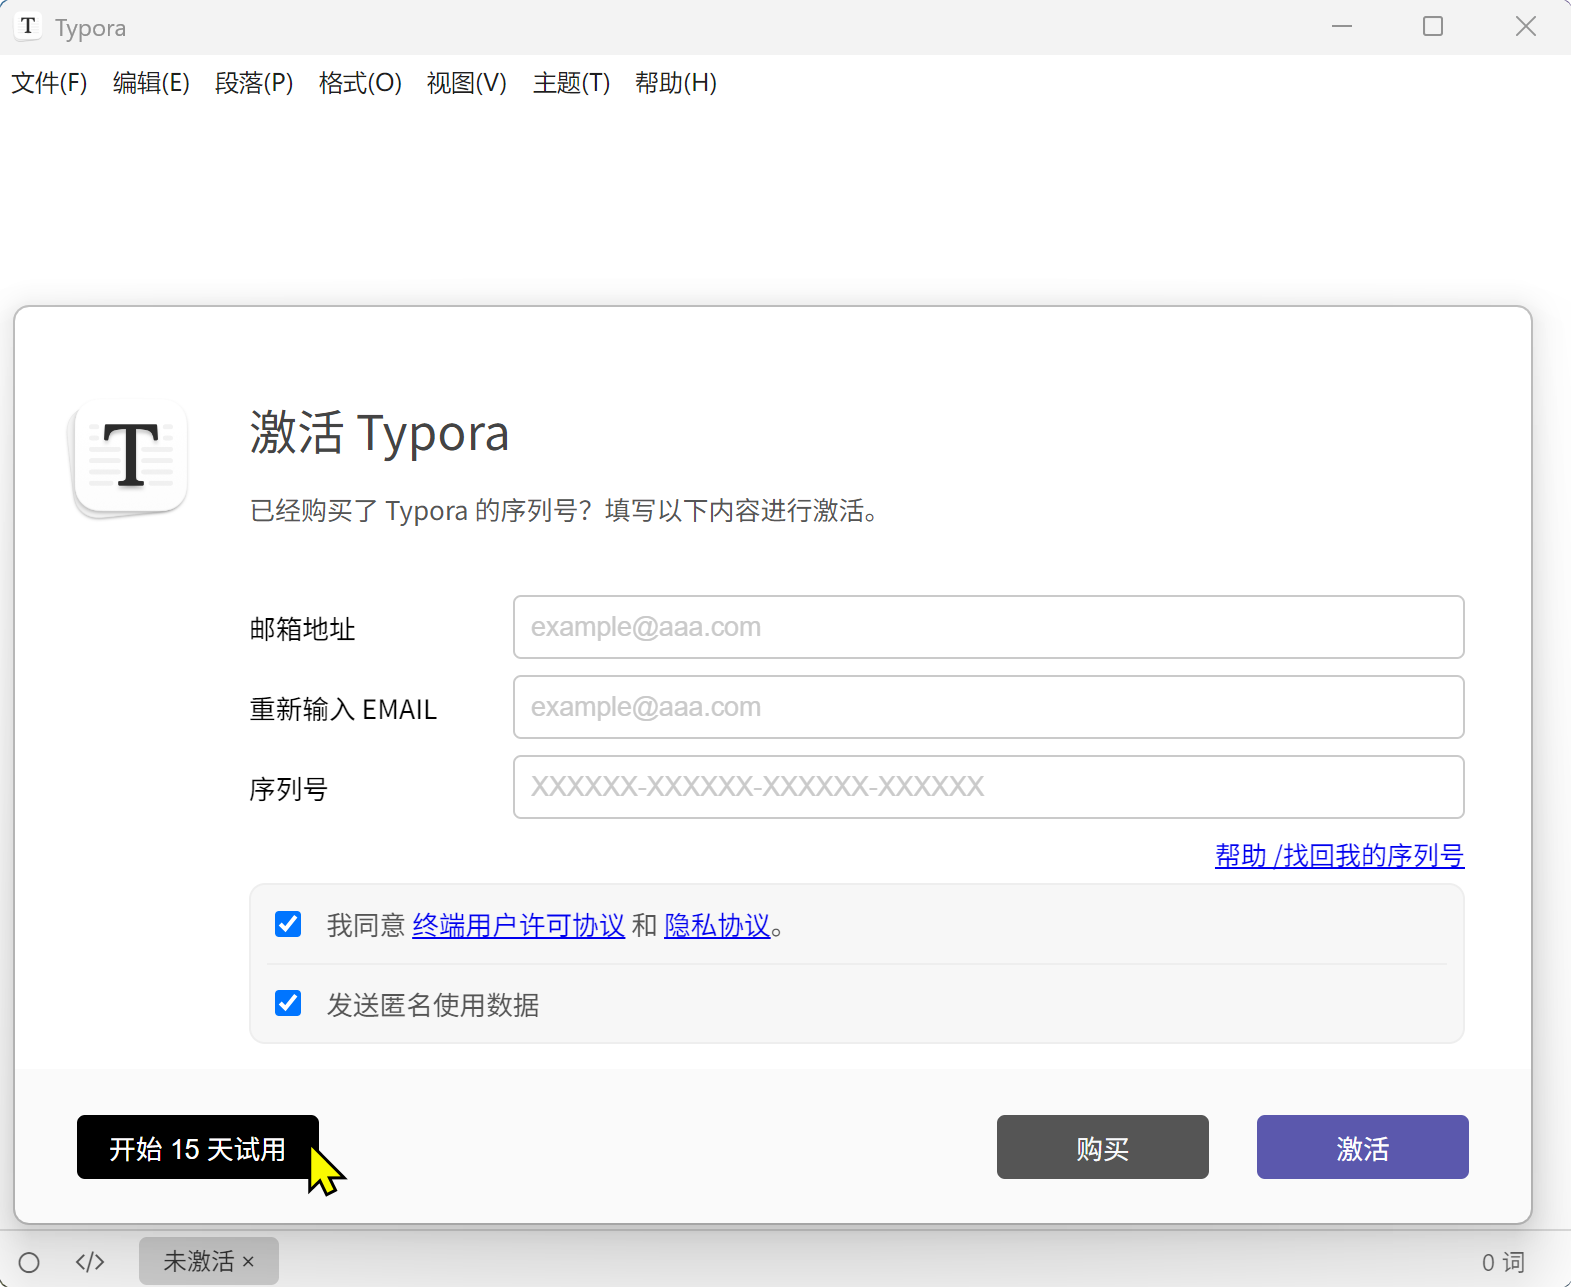This screenshot has height=1287, width=1571.
Task: Click the Typora logo in the activation dialog
Action: [130, 458]
